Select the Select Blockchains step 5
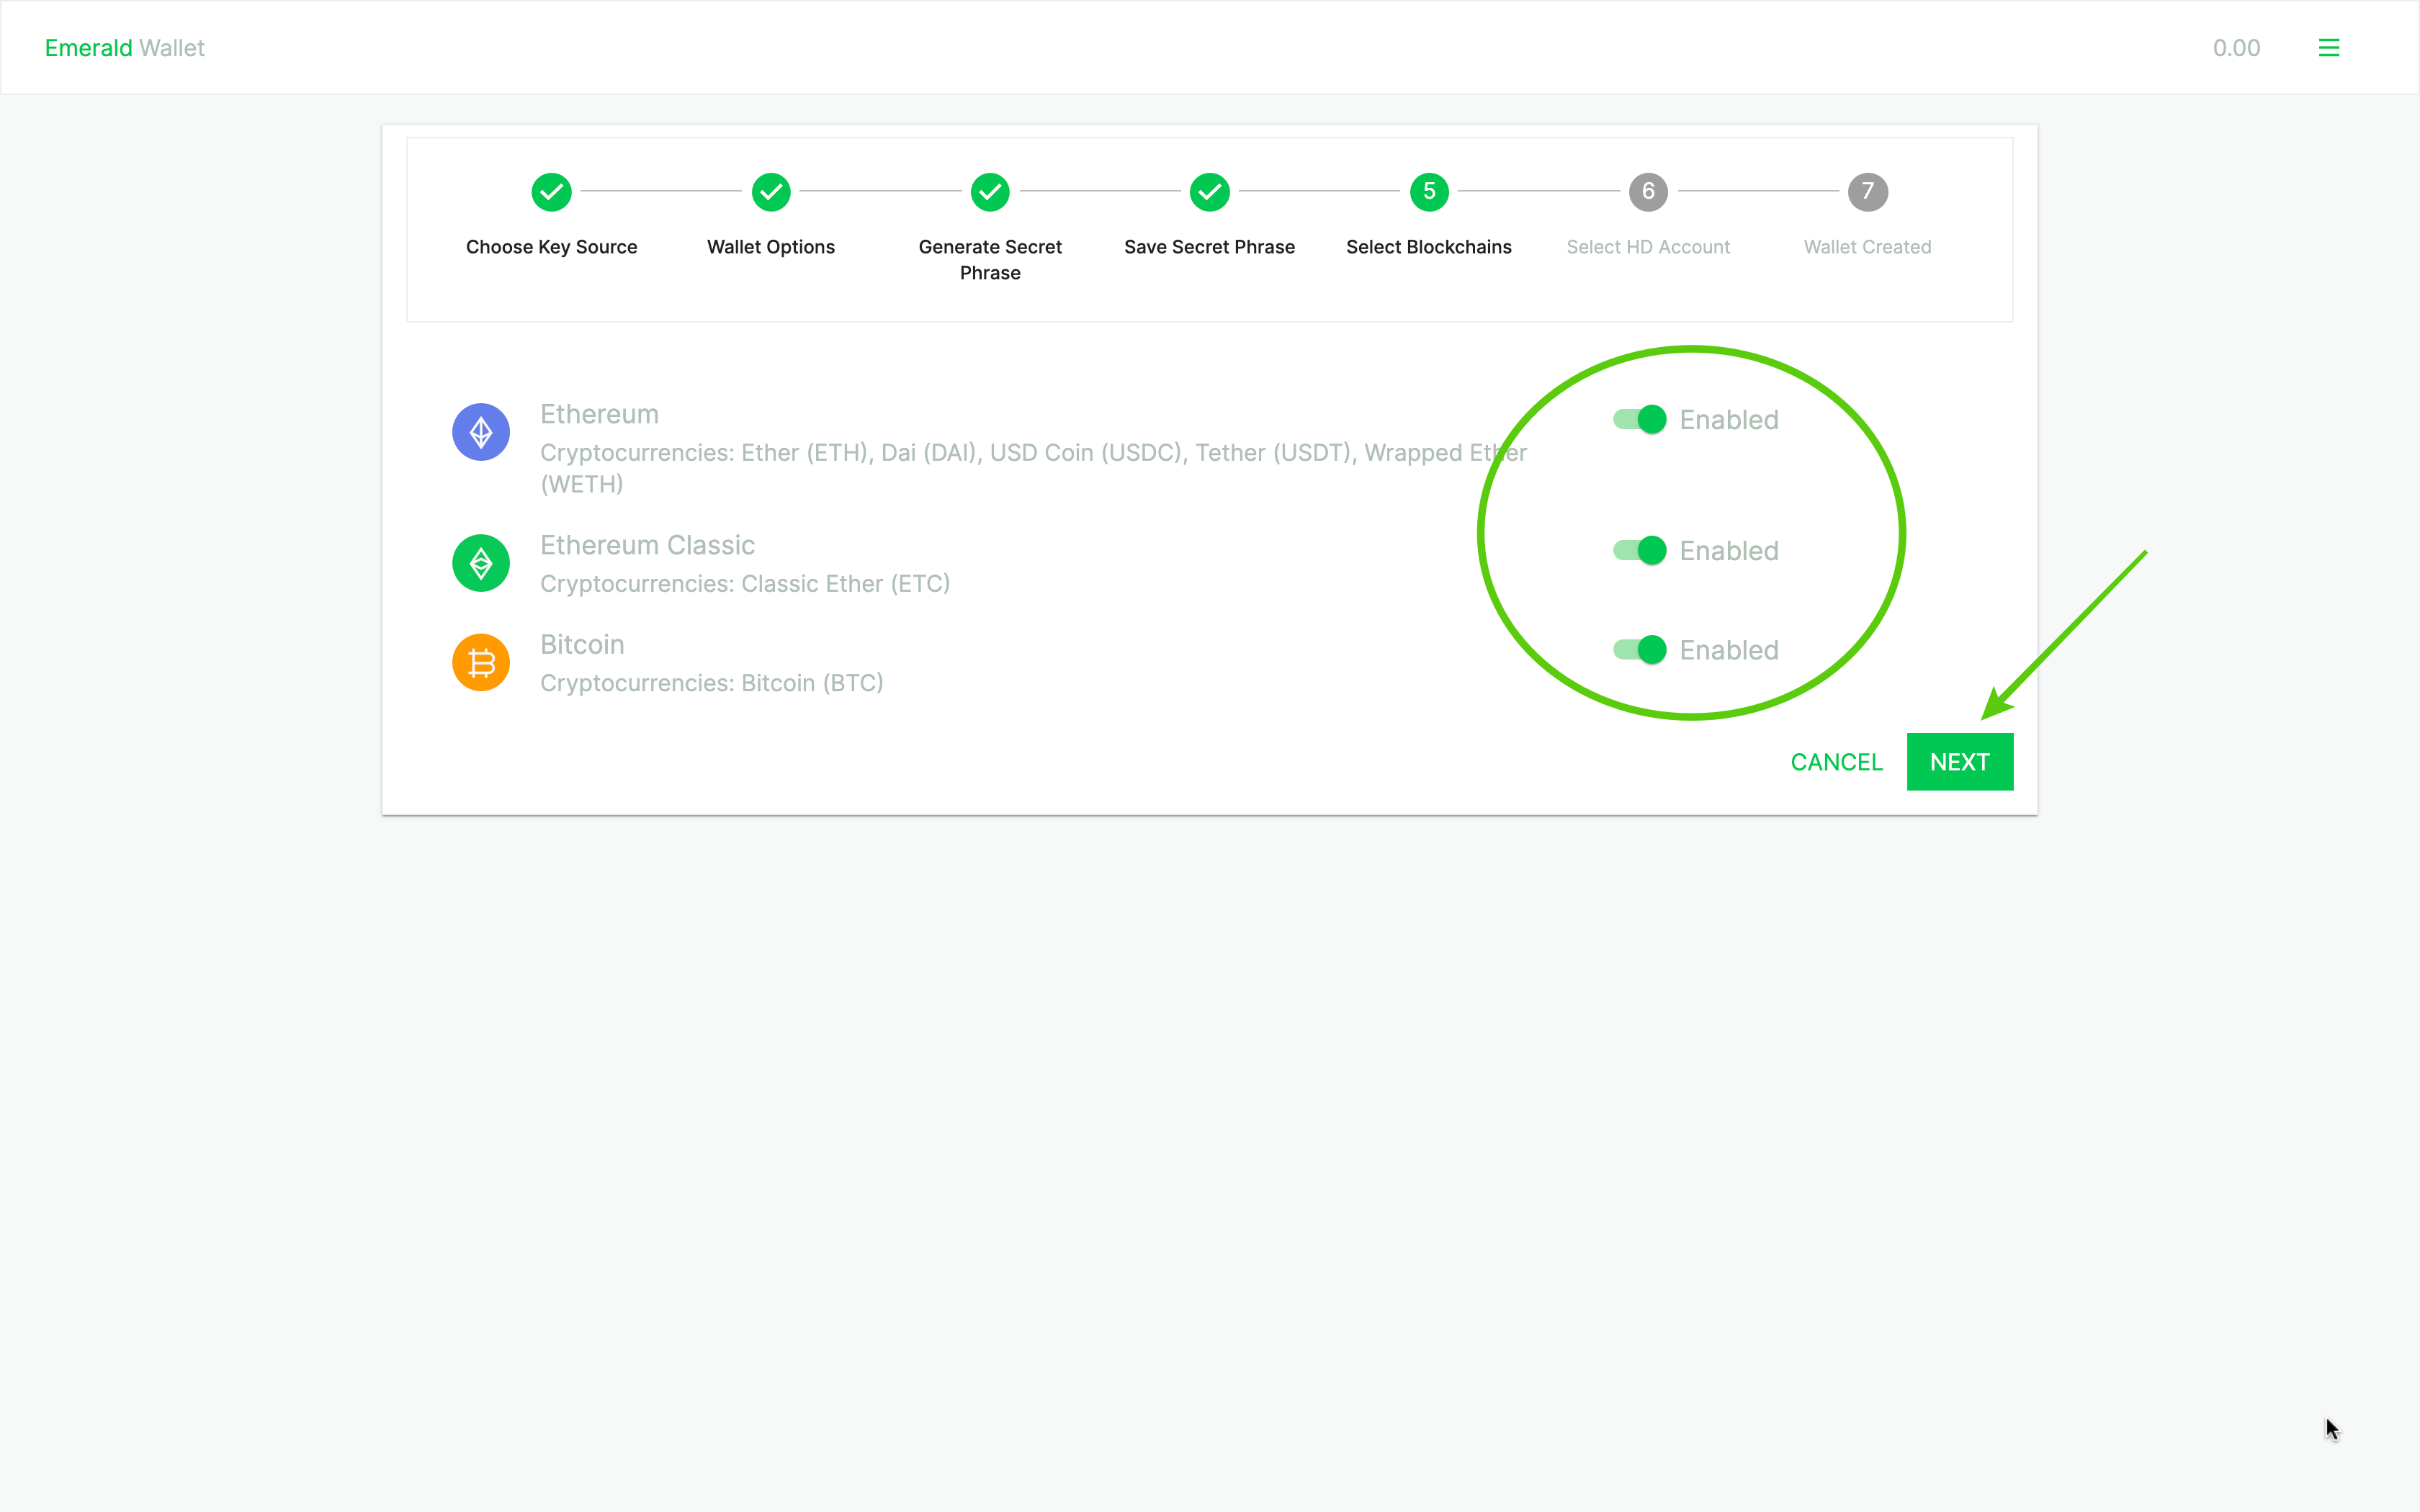The image size is (2420, 1512). click(x=1429, y=192)
